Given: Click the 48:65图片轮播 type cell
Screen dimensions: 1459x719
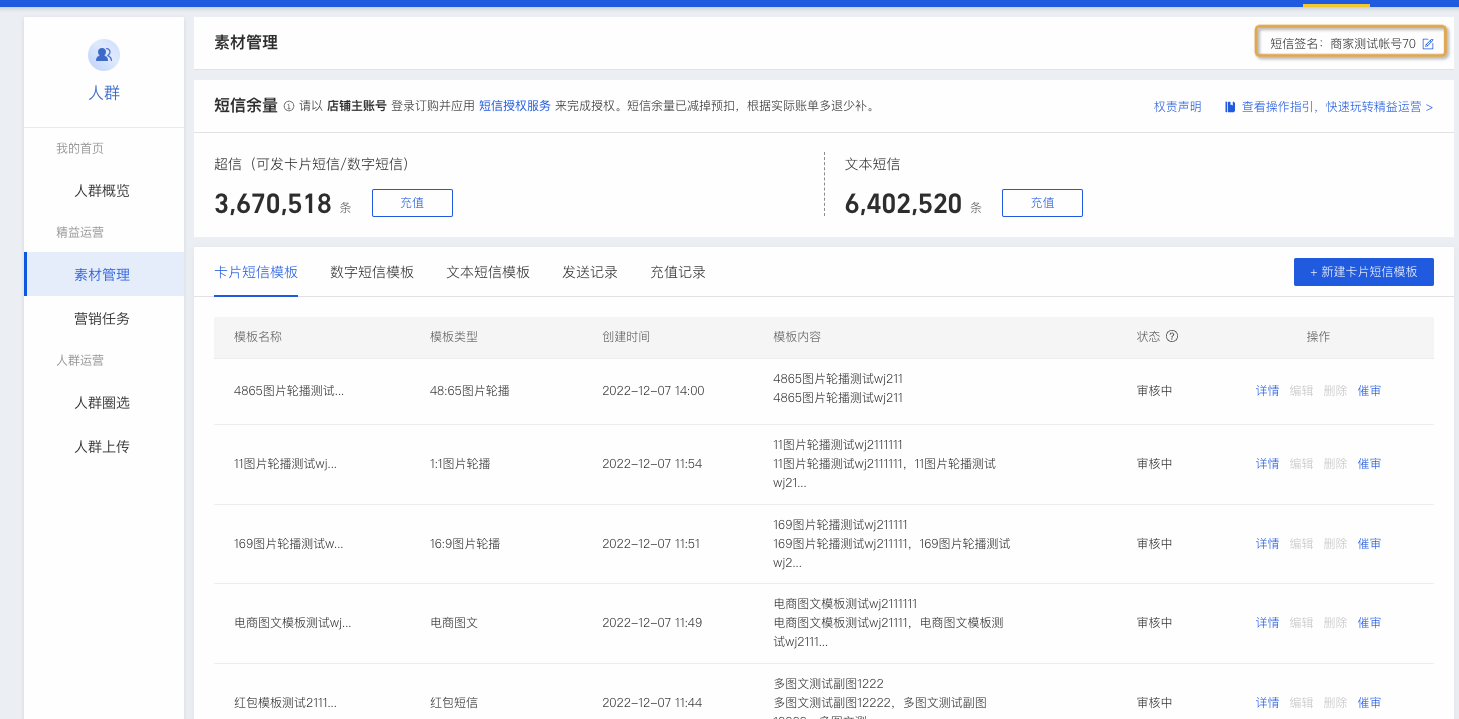Looking at the screenshot, I should click(470, 391).
